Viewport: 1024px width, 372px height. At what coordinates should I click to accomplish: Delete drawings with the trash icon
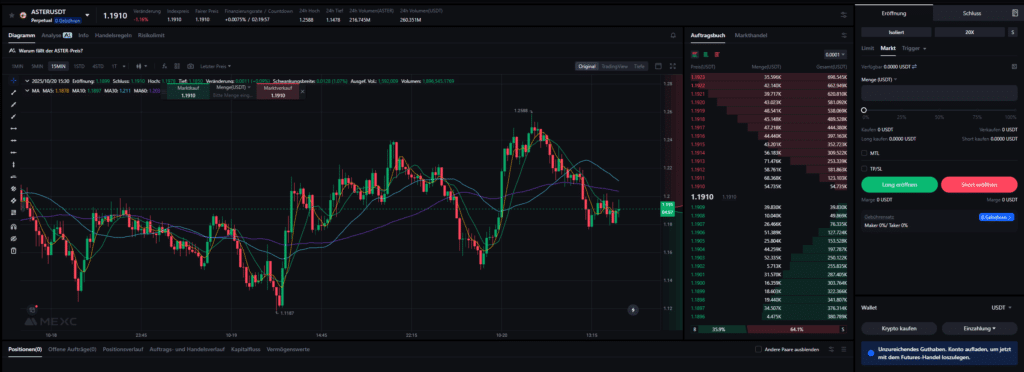point(13,251)
